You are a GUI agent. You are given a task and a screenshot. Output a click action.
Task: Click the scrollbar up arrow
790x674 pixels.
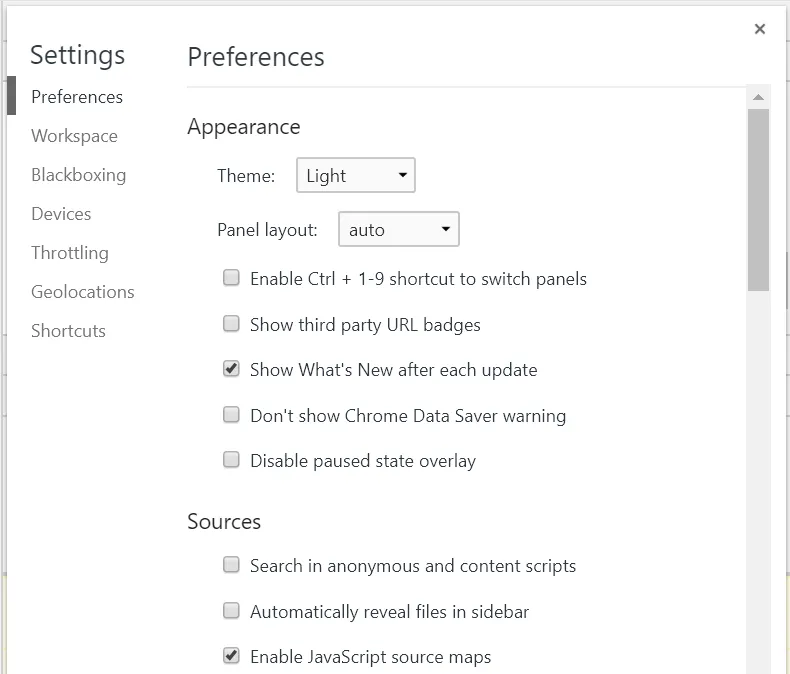[758, 98]
